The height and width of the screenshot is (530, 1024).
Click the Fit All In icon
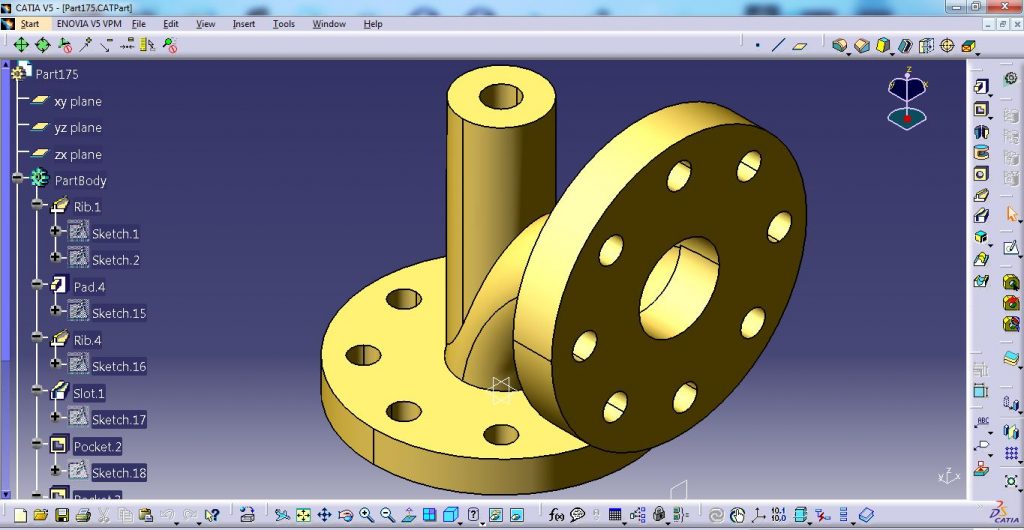click(x=303, y=515)
